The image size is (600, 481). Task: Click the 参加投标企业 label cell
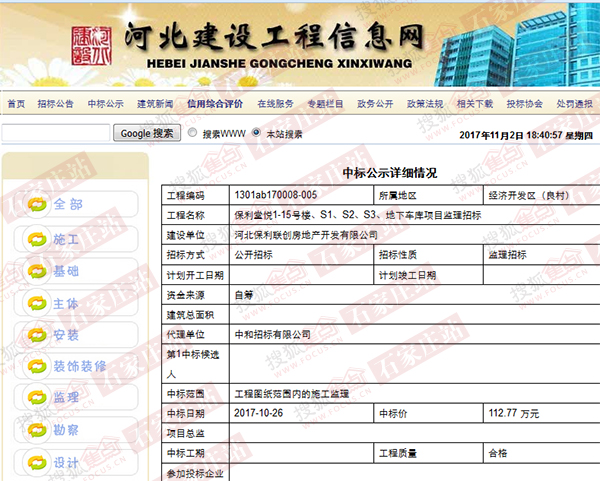196,473
